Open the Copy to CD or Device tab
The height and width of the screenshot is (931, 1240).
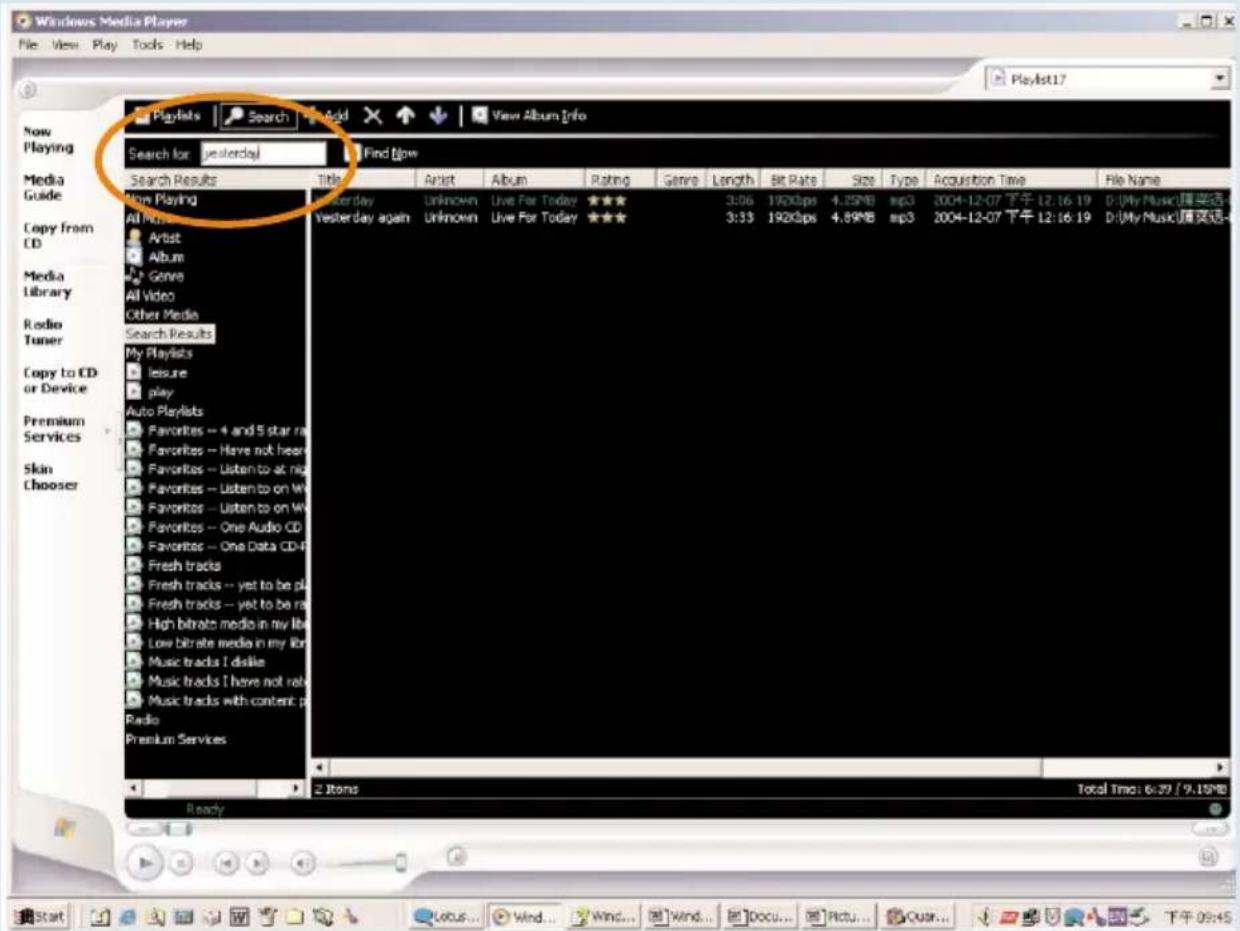pyautogui.click(x=60, y=380)
